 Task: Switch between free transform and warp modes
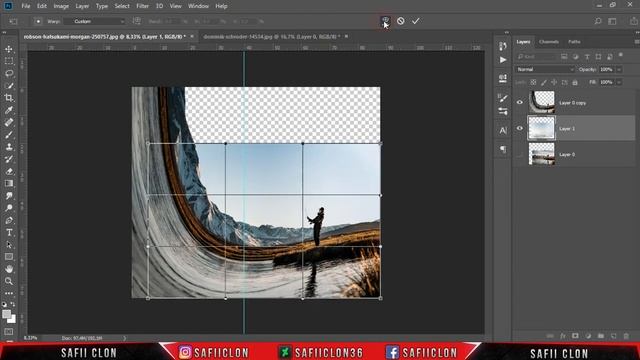pyautogui.click(x=385, y=20)
